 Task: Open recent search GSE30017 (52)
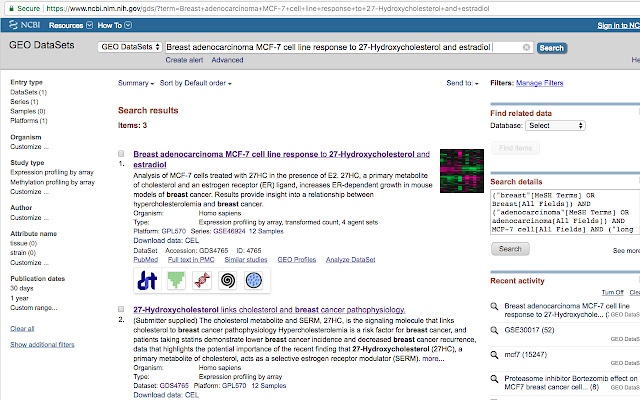tap(529, 330)
